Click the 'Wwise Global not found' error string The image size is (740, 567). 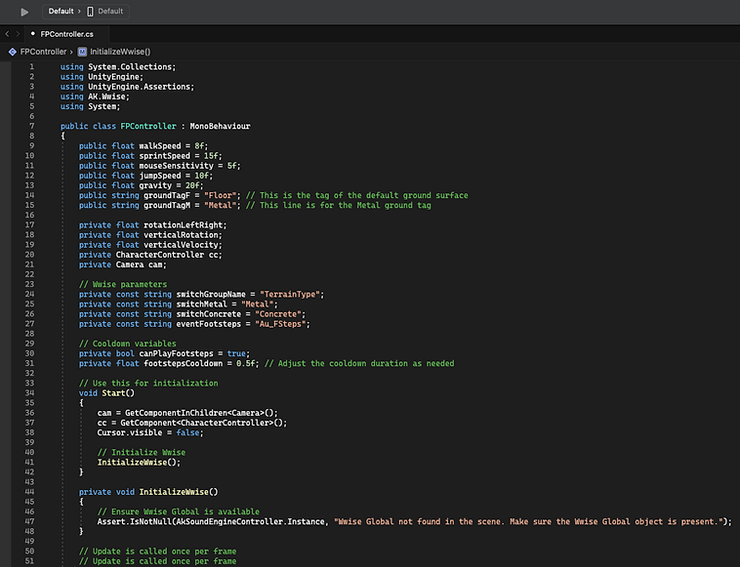(x=529, y=522)
